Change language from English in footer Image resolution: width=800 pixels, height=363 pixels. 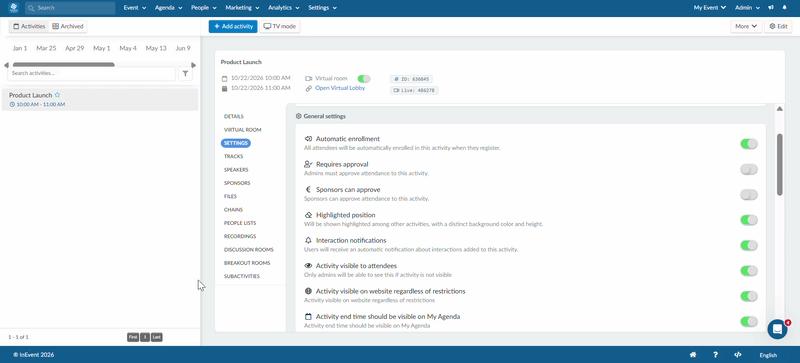coord(768,355)
